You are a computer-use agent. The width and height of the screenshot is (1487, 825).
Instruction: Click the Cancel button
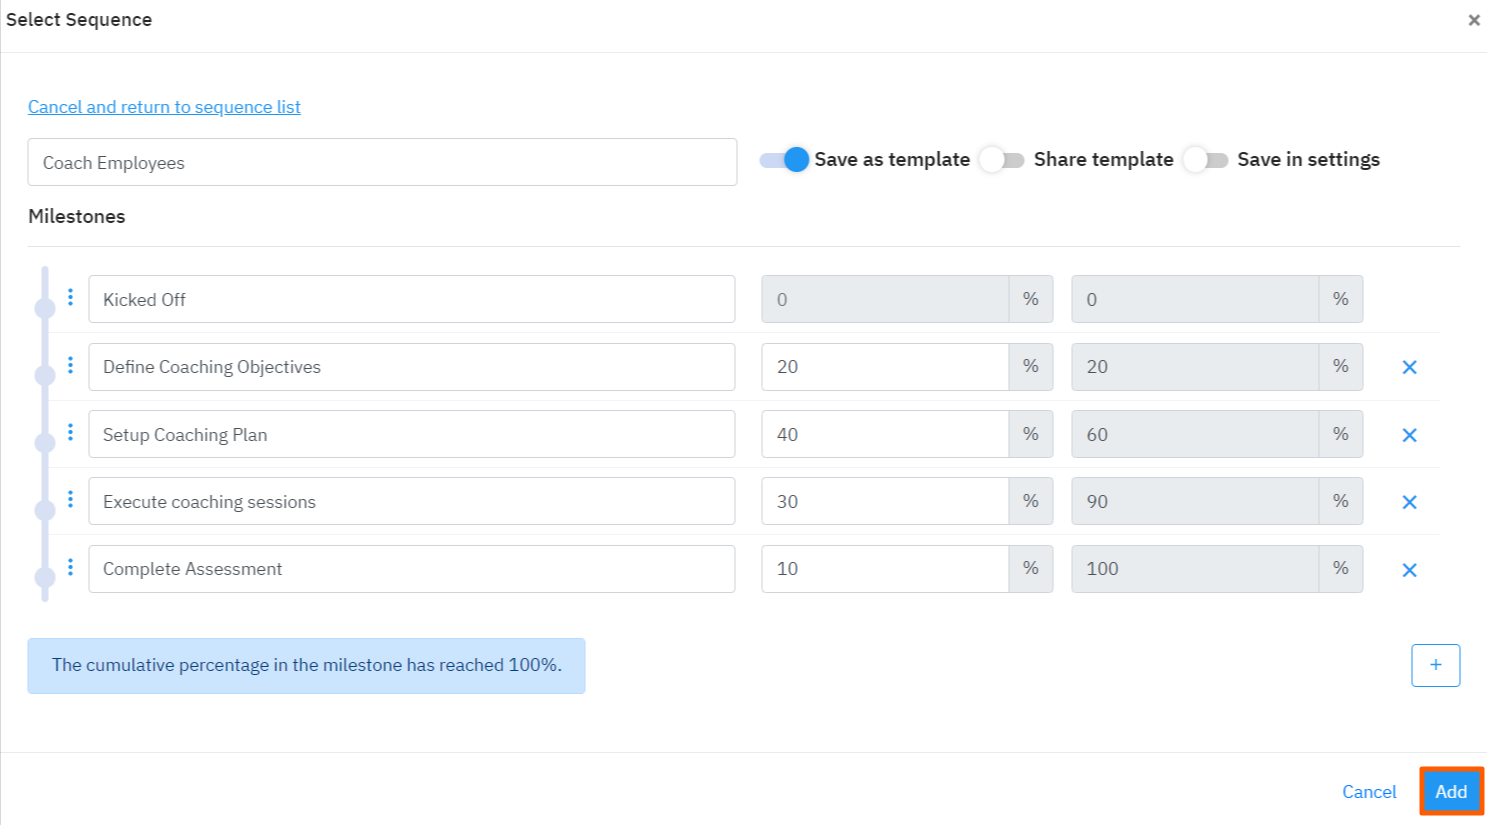(1369, 791)
